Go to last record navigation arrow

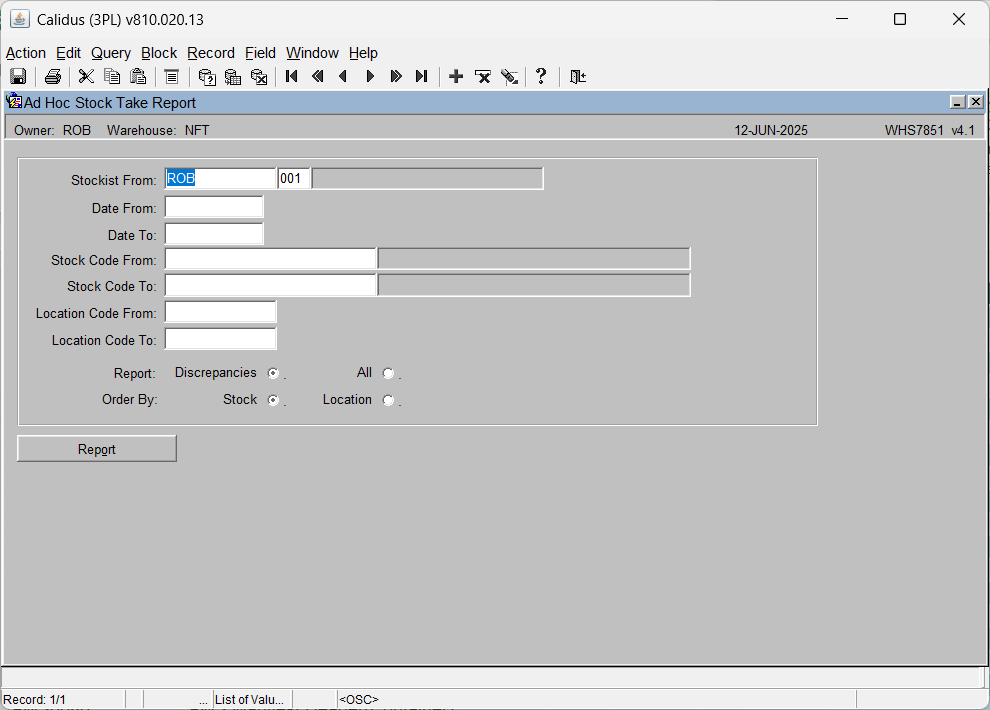click(422, 76)
